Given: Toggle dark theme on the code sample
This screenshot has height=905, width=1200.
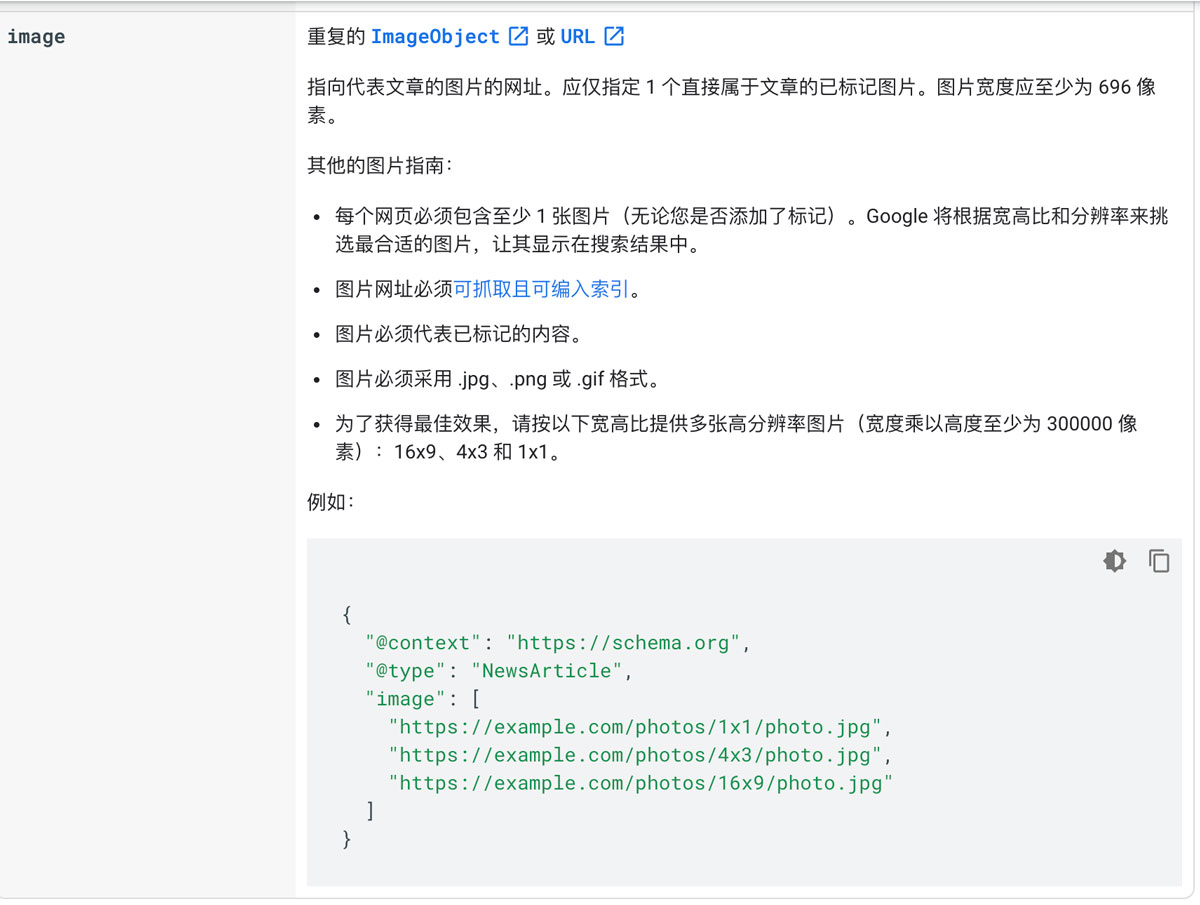Looking at the screenshot, I should (1114, 561).
